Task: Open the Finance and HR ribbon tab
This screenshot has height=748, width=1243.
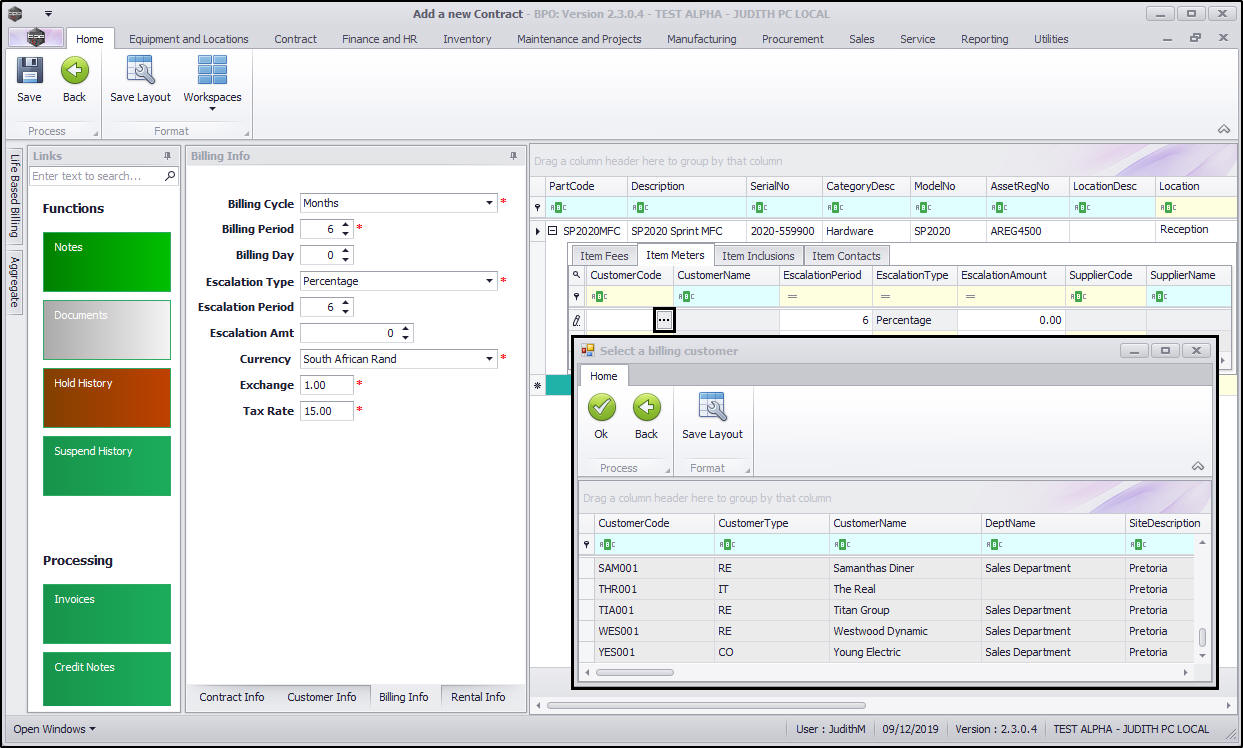Action: point(379,39)
